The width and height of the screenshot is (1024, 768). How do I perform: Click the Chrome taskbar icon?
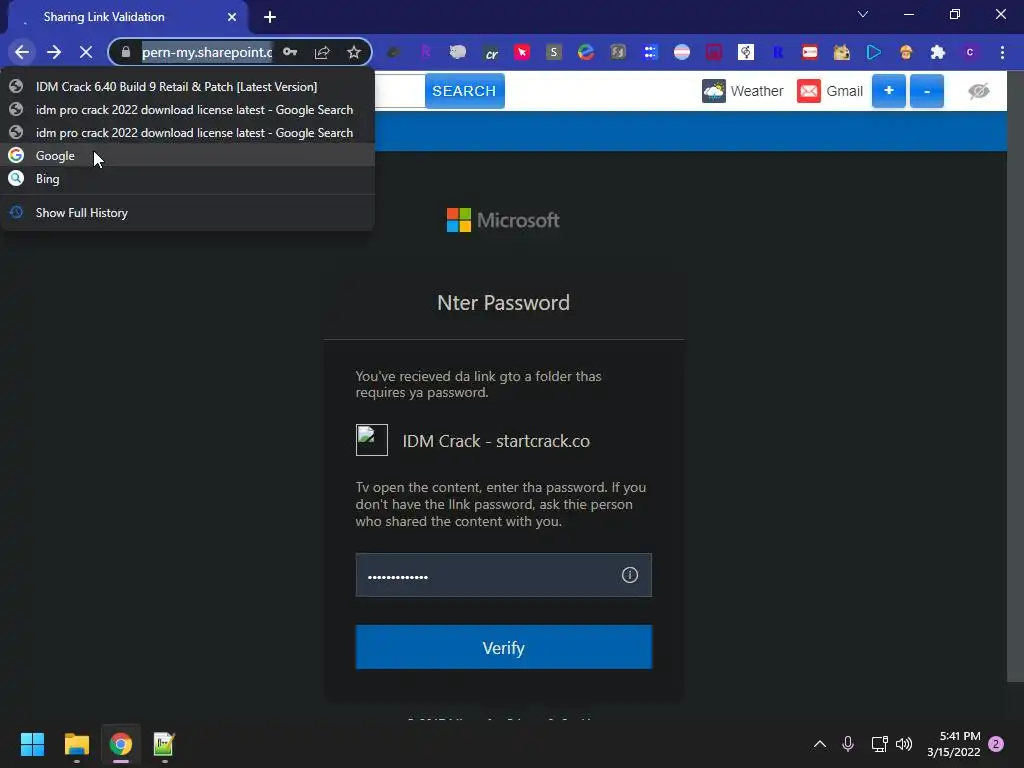click(x=120, y=744)
